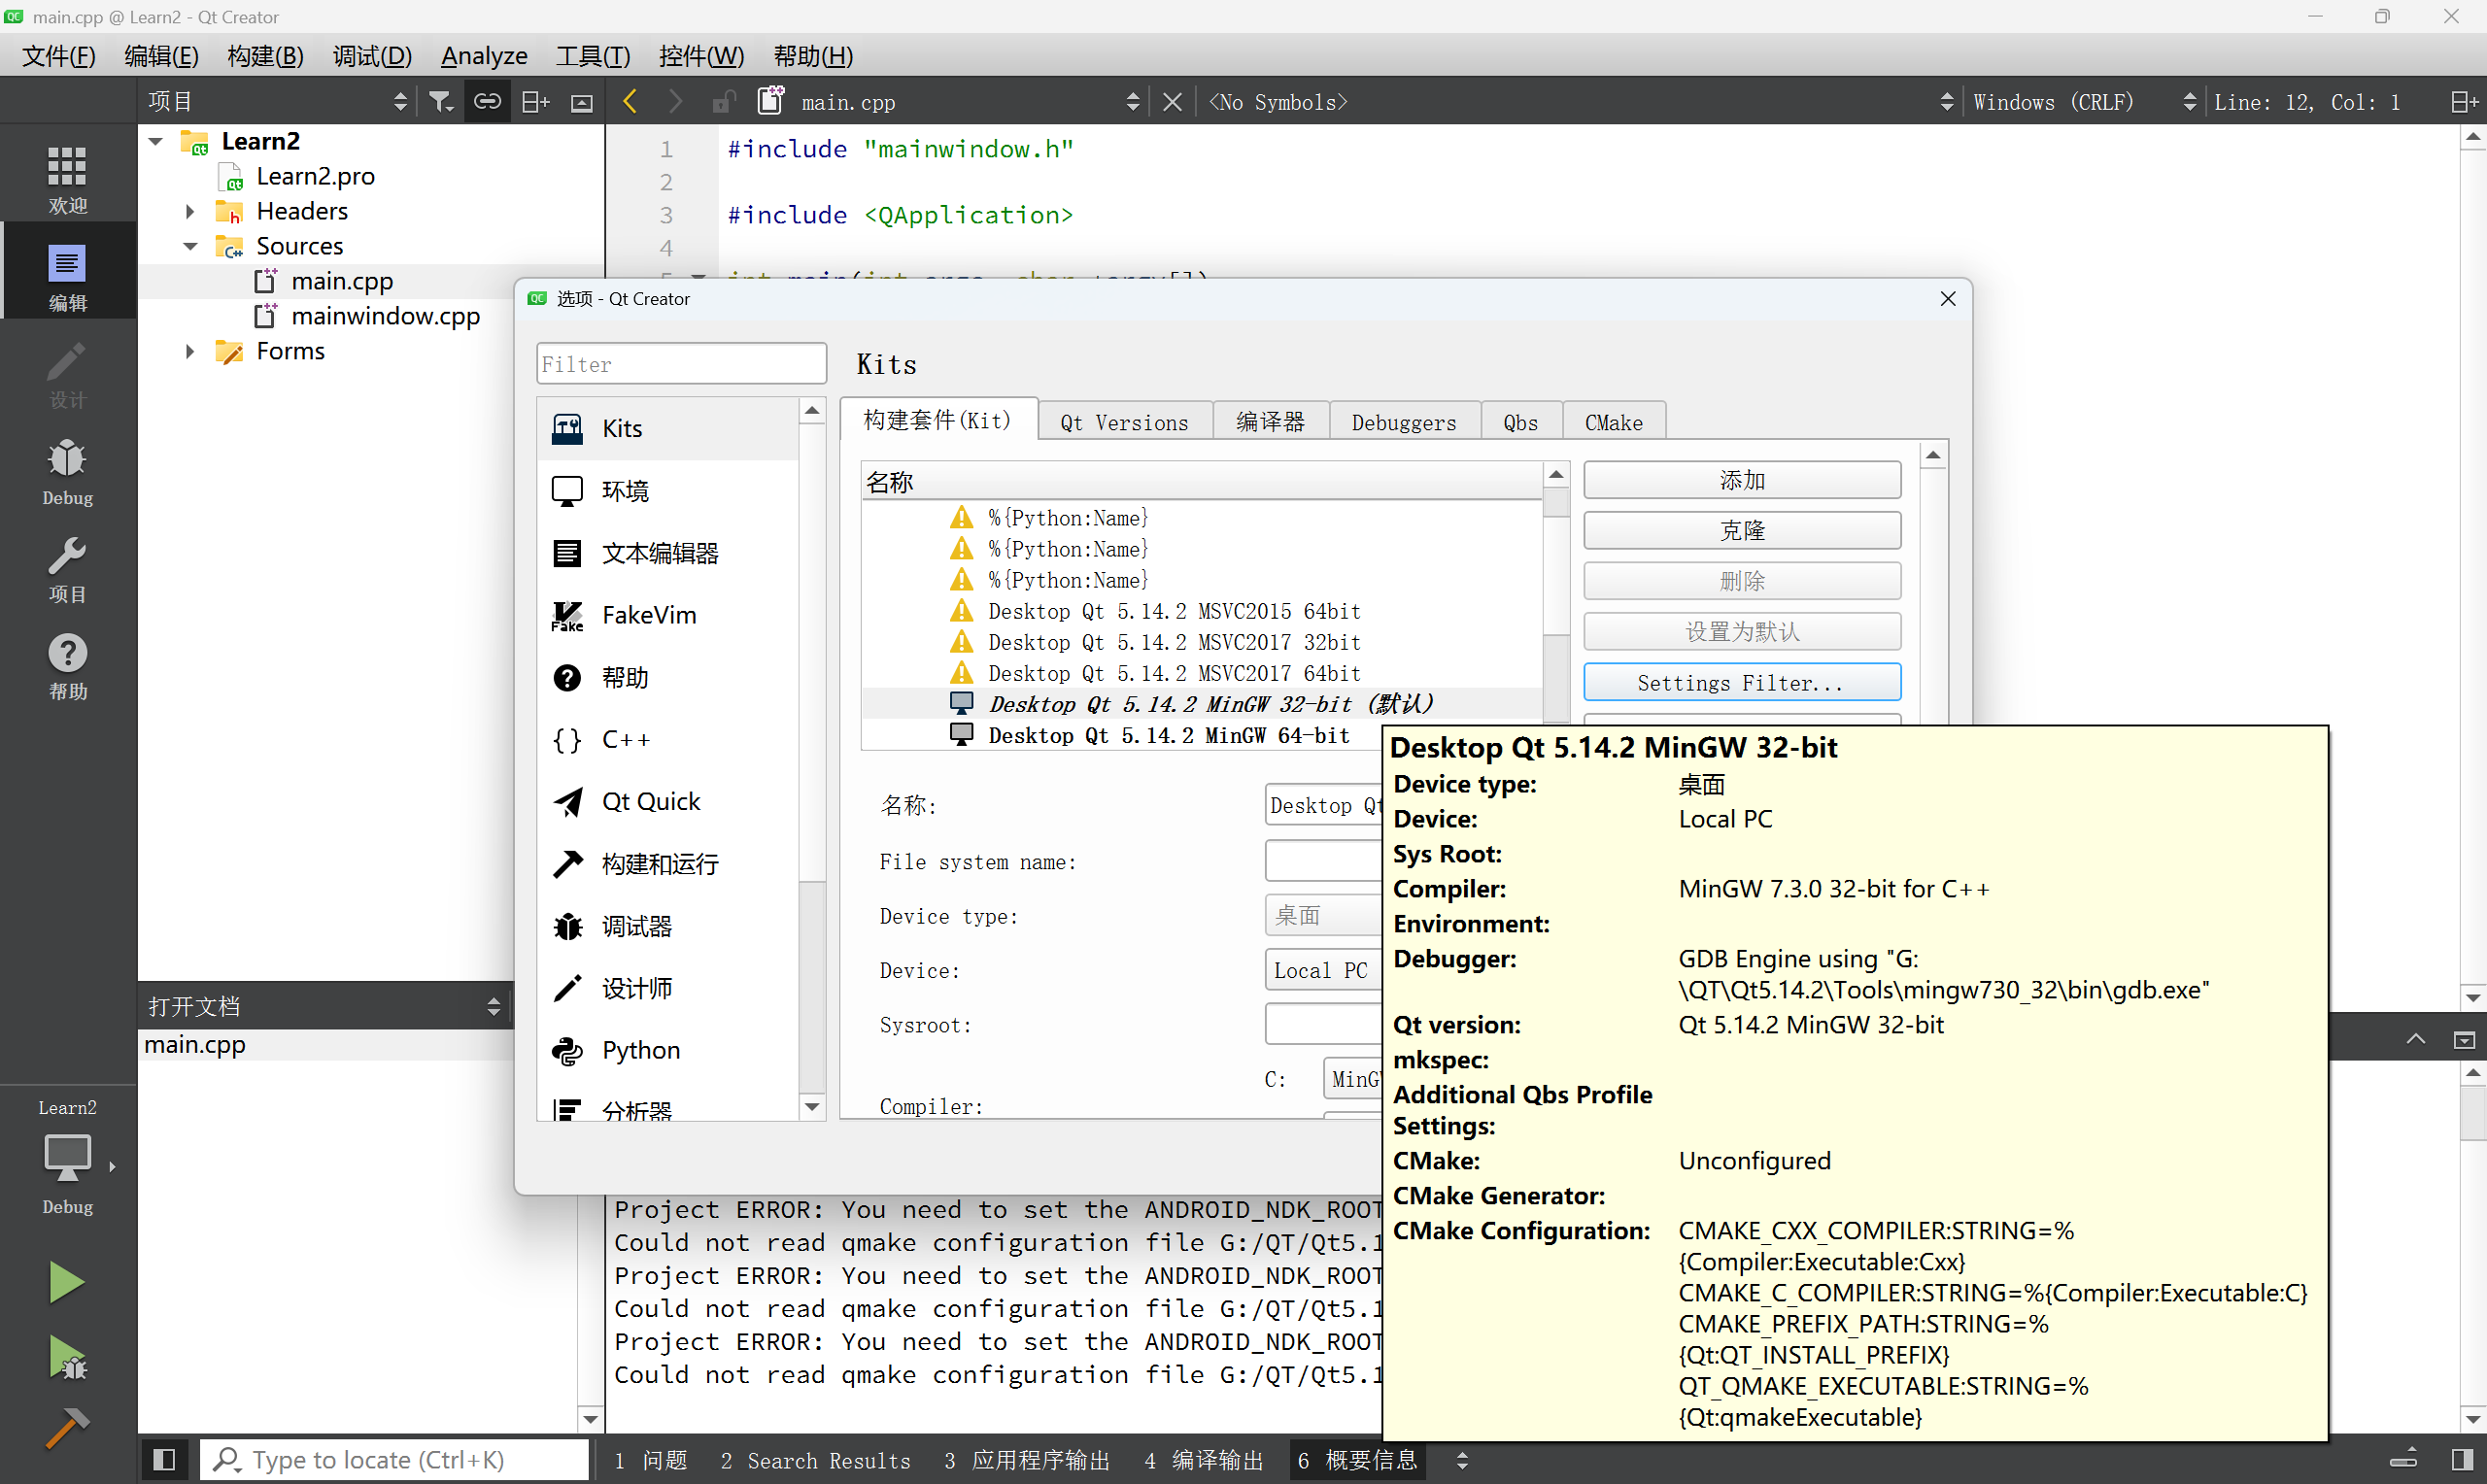Start debugging with play-bug button
Viewport: 2487px width, 1484px height.
point(66,1358)
